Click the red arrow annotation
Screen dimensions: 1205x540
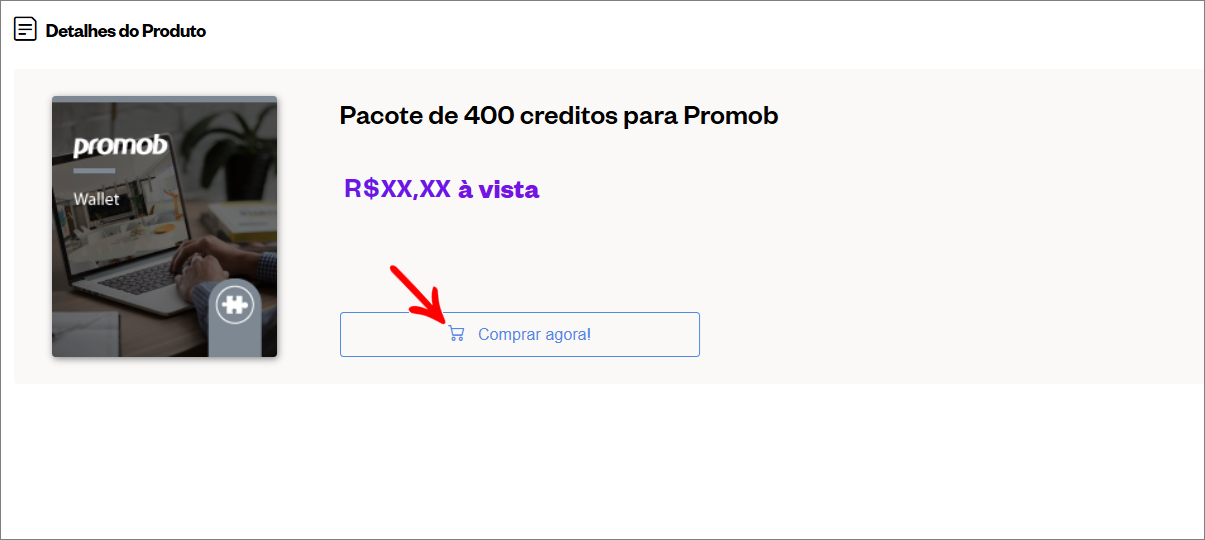(417, 293)
